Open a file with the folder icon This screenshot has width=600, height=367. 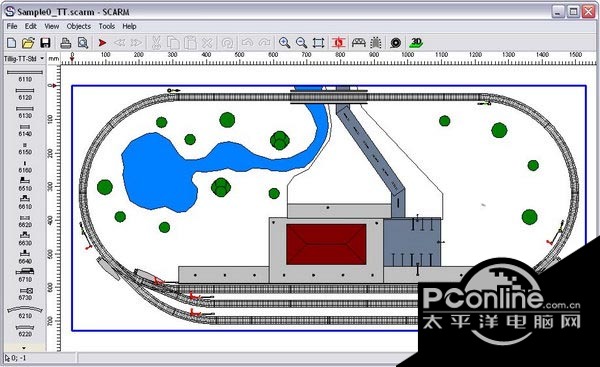click(28, 42)
